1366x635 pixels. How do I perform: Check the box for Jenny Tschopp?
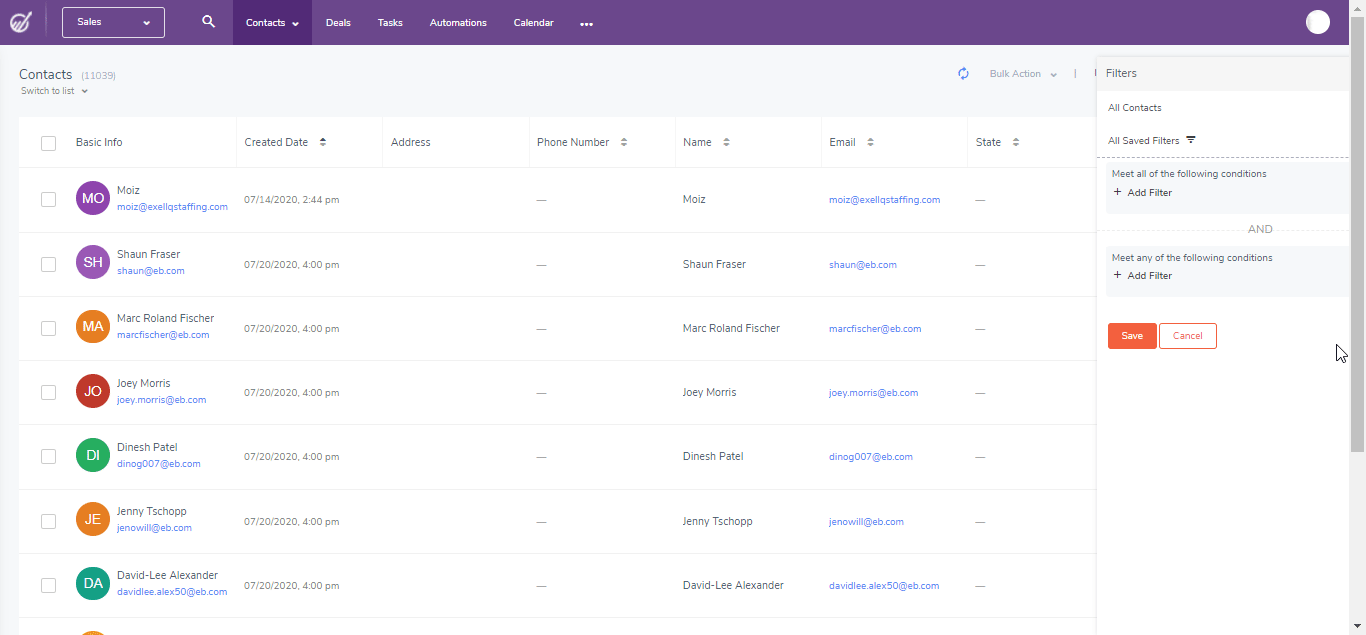pyautogui.click(x=48, y=521)
